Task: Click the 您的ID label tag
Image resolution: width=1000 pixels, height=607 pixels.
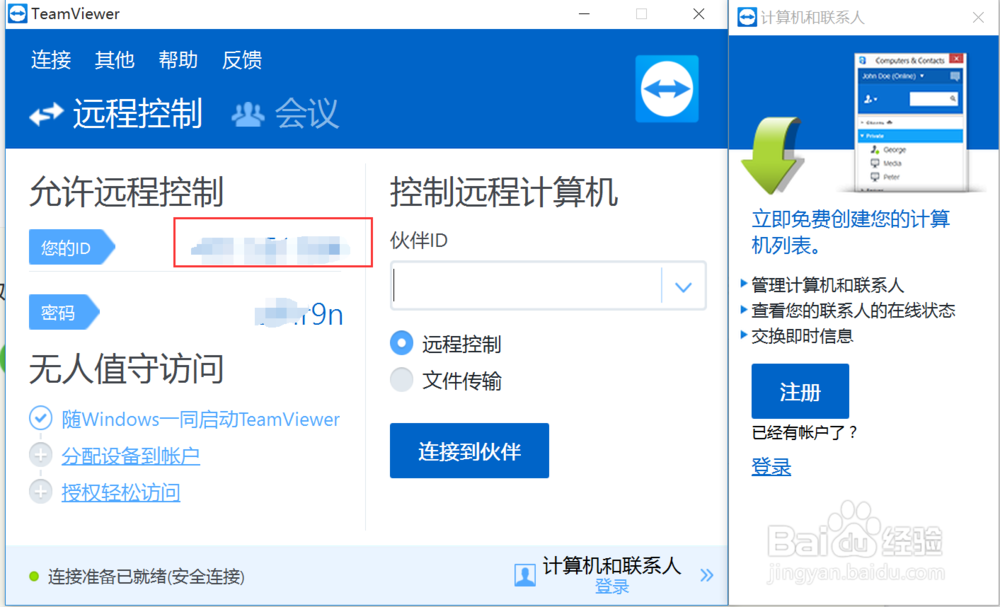Action: [71, 247]
